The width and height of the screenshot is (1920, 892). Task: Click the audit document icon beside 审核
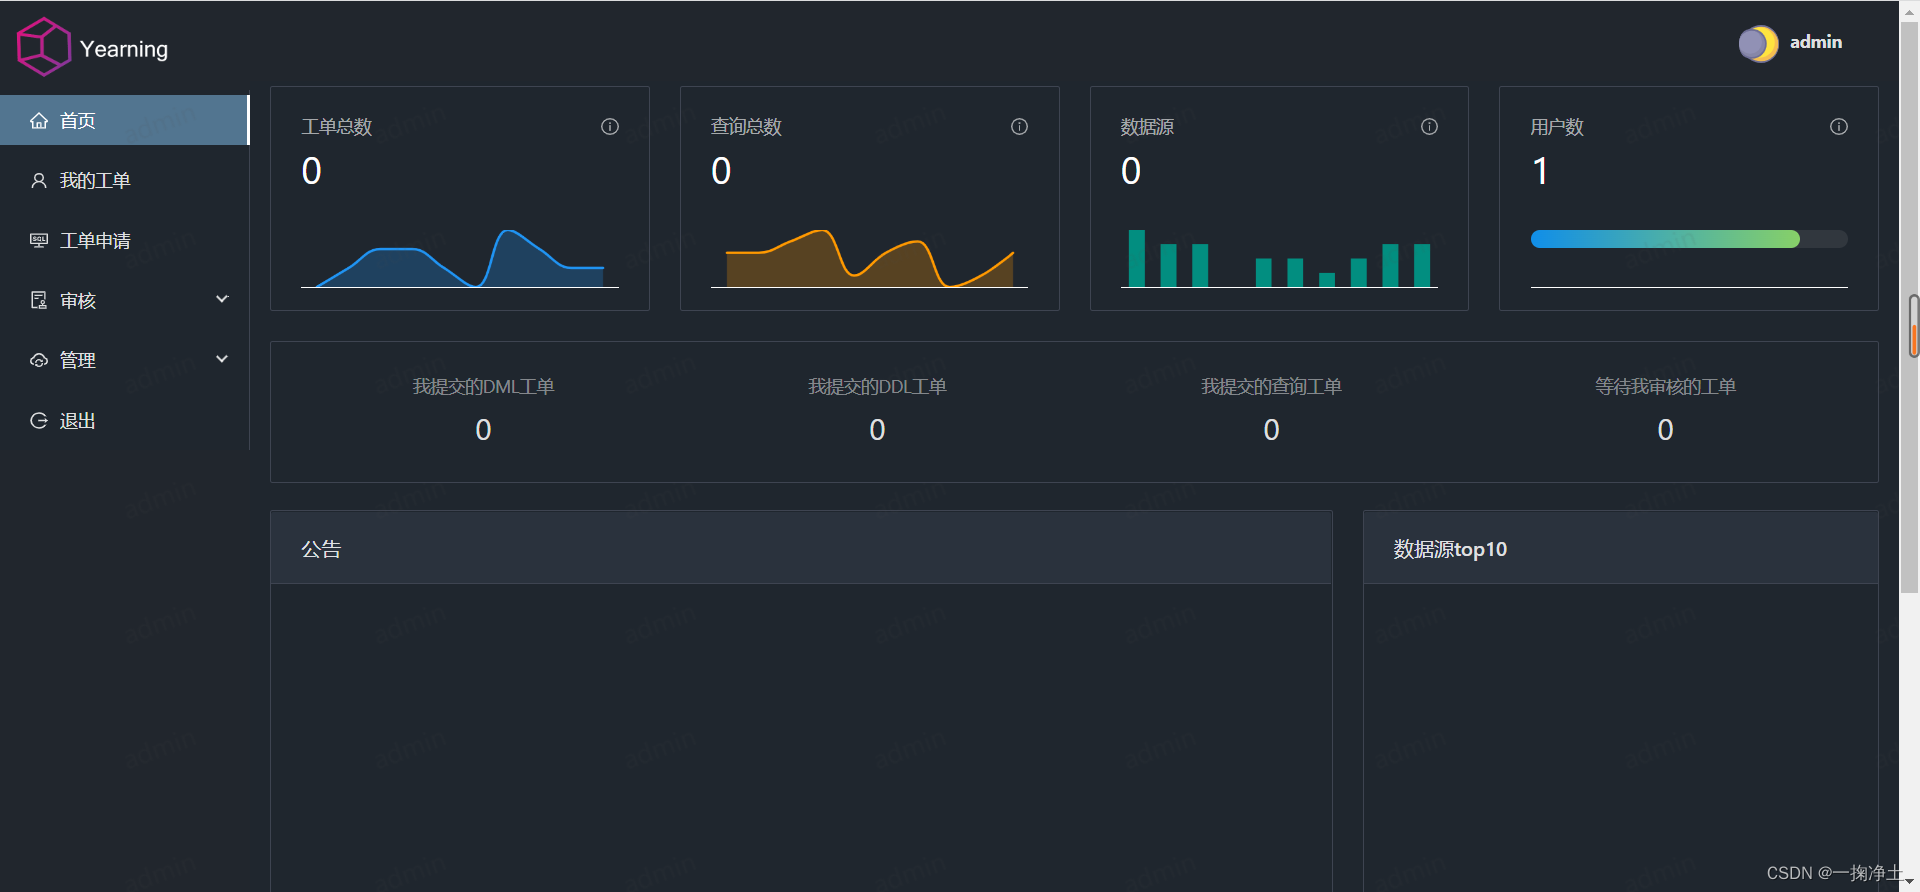pyautogui.click(x=39, y=301)
